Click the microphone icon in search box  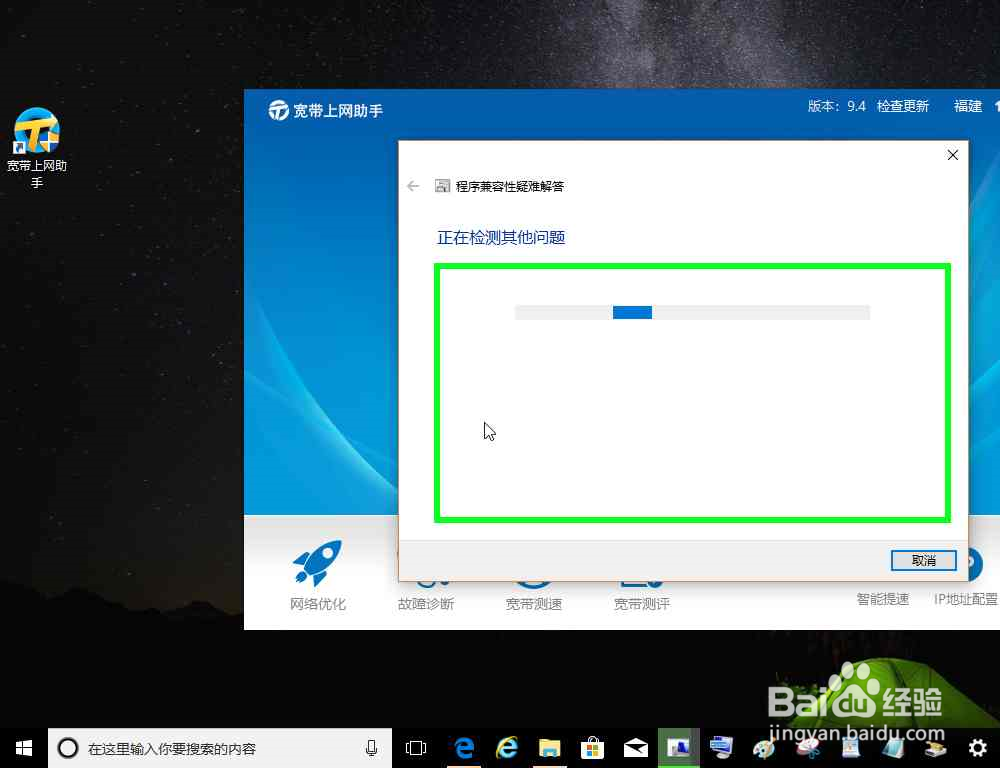tap(371, 748)
